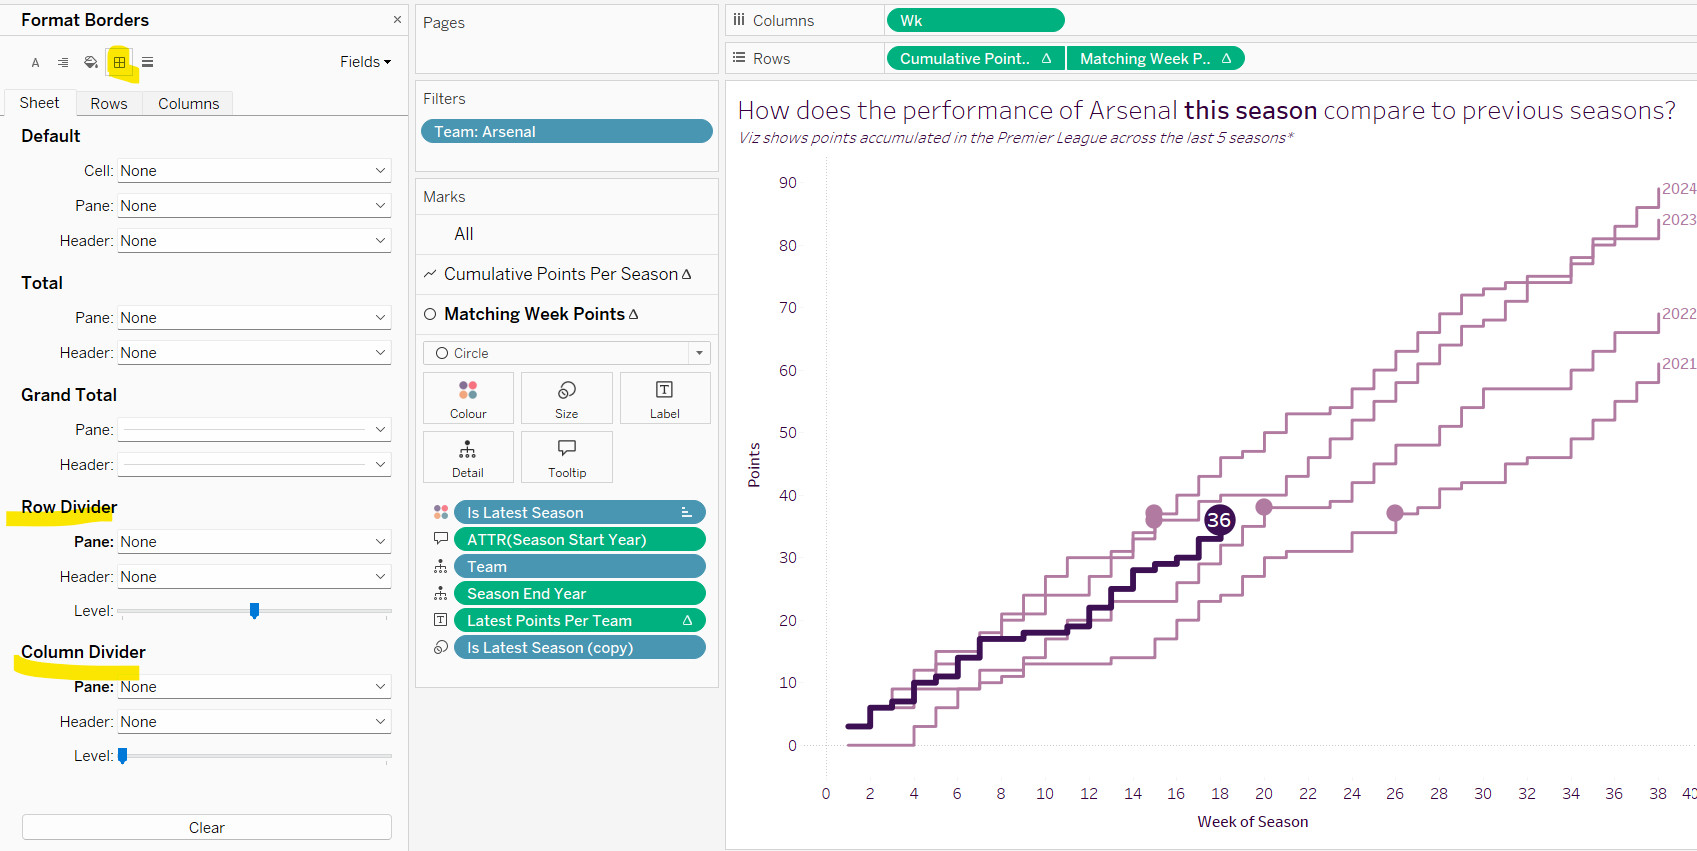Open the Label marks button
1697x851 pixels.
tap(665, 398)
